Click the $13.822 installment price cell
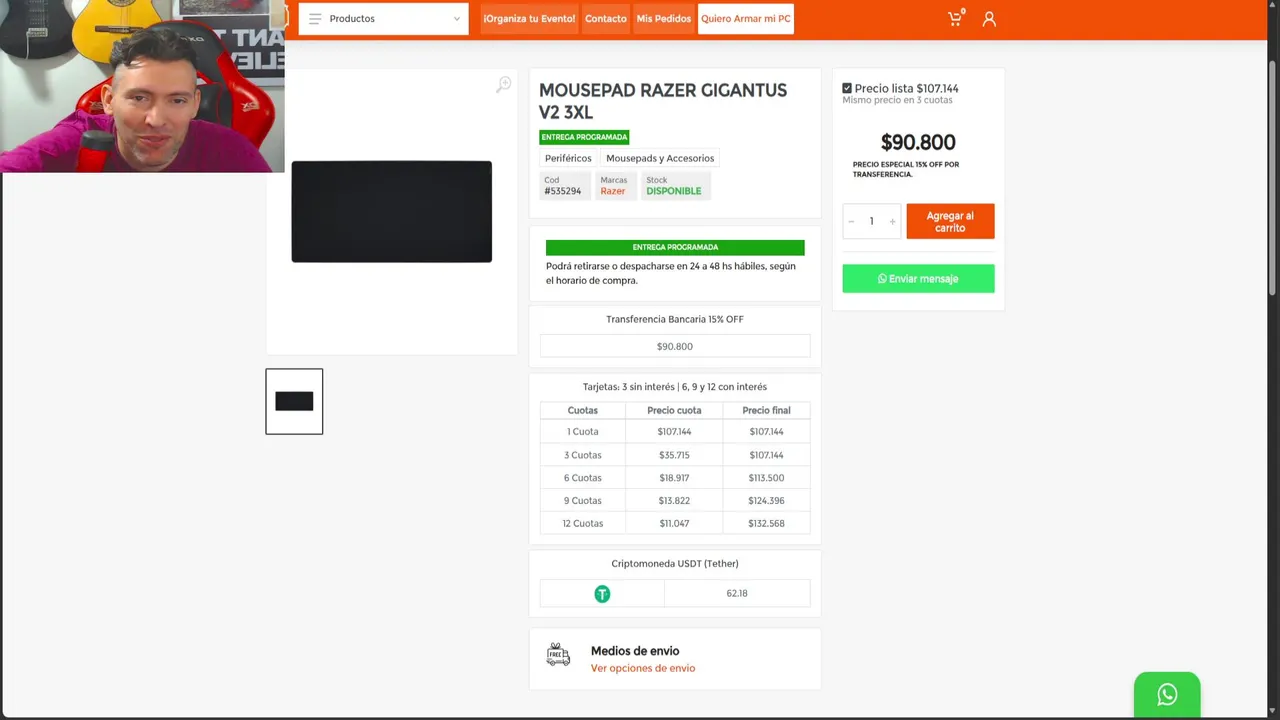Screen dimensions: 1280x720 (x=674, y=501)
